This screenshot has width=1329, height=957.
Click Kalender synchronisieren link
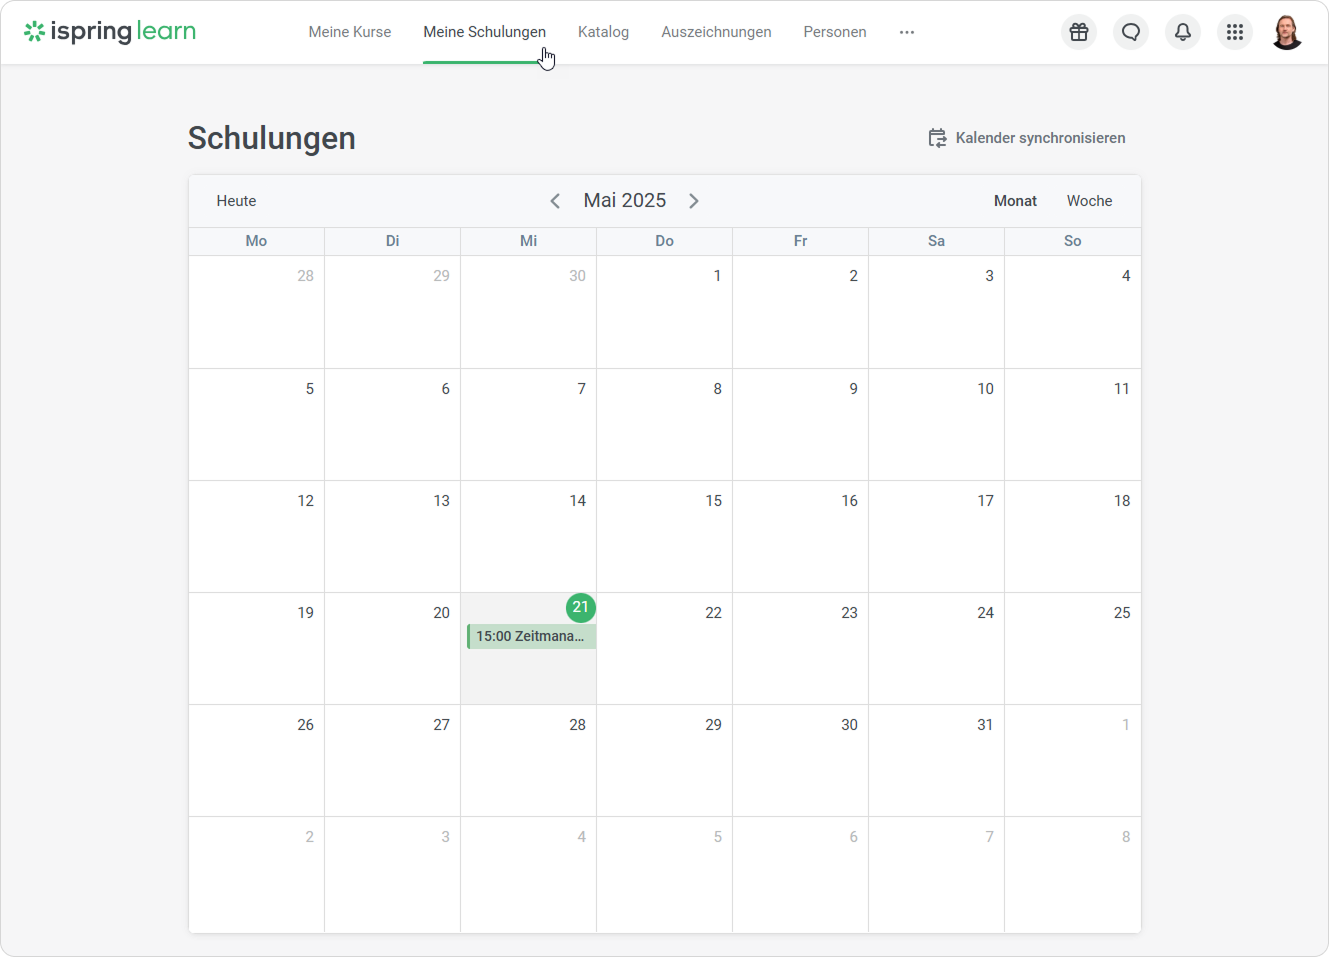1040,138
